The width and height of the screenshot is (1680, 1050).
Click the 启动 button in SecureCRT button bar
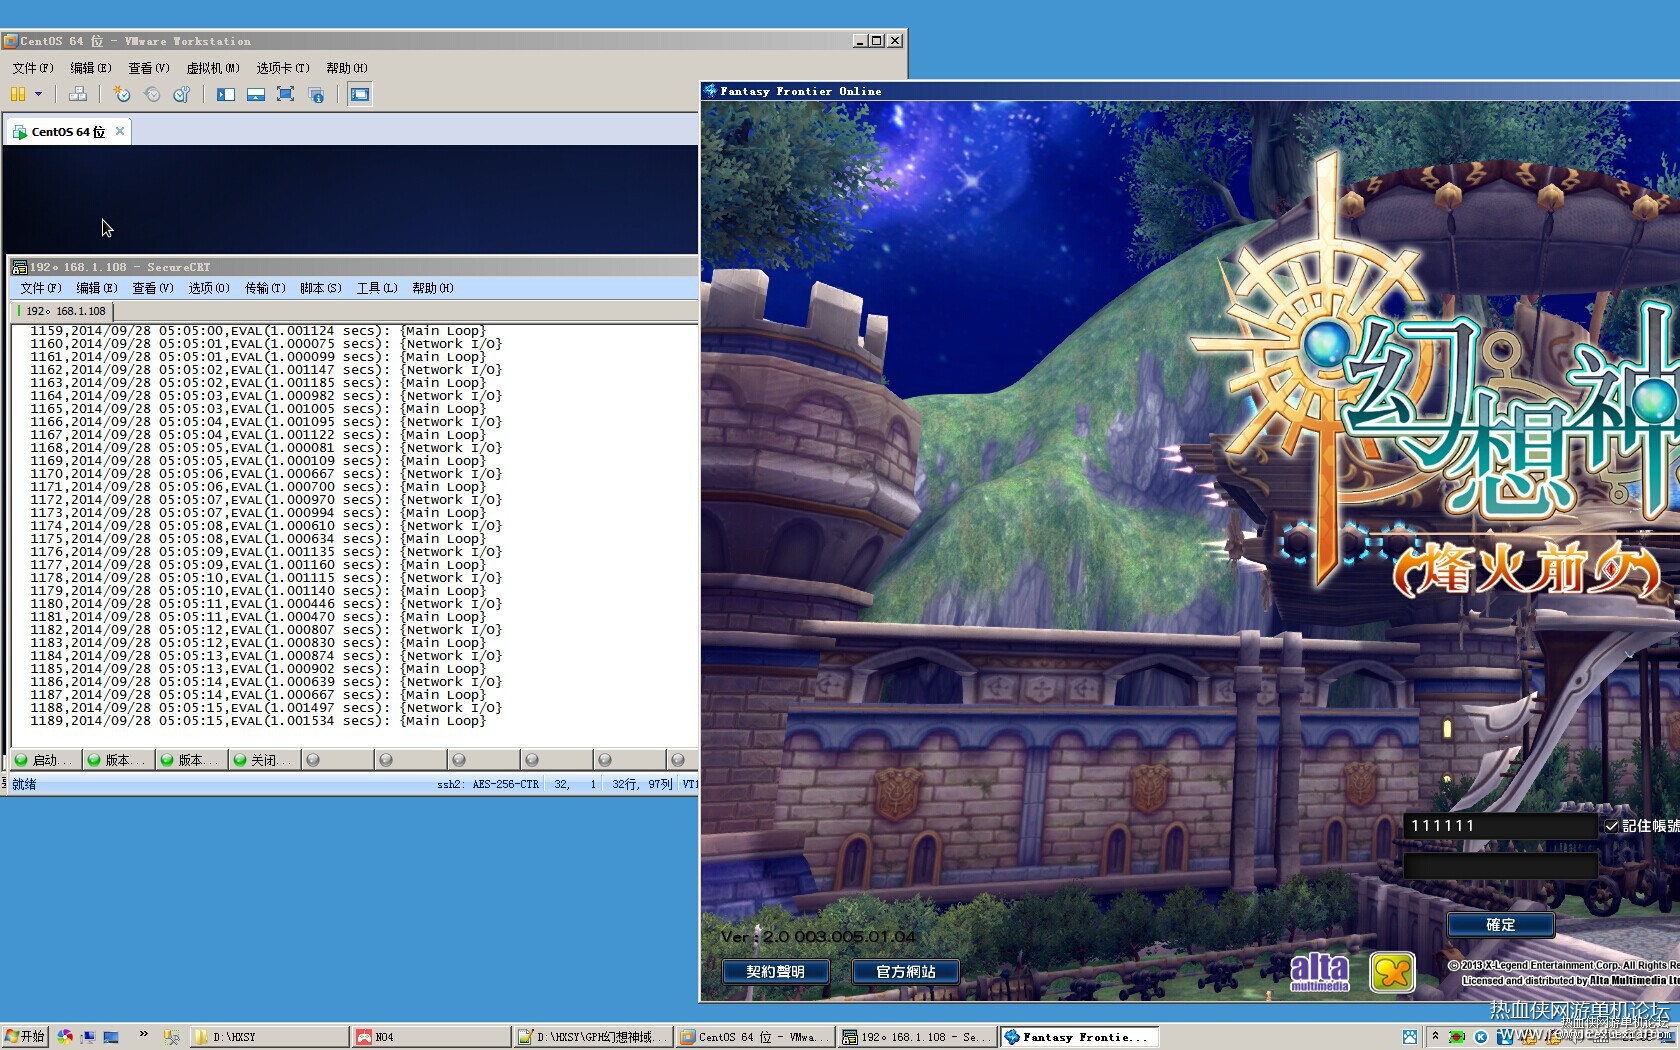[x=46, y=760]
